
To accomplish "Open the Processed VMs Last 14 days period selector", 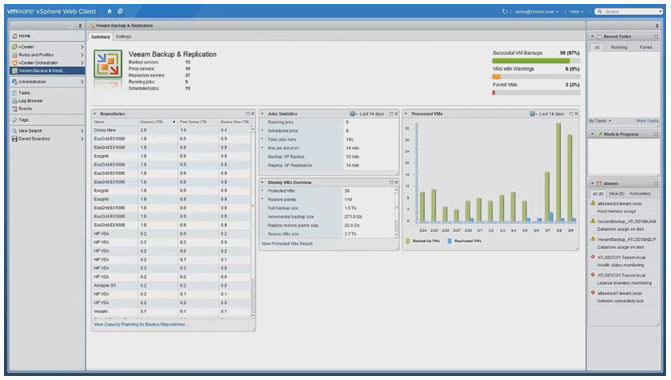I will [x=547, y=114].
